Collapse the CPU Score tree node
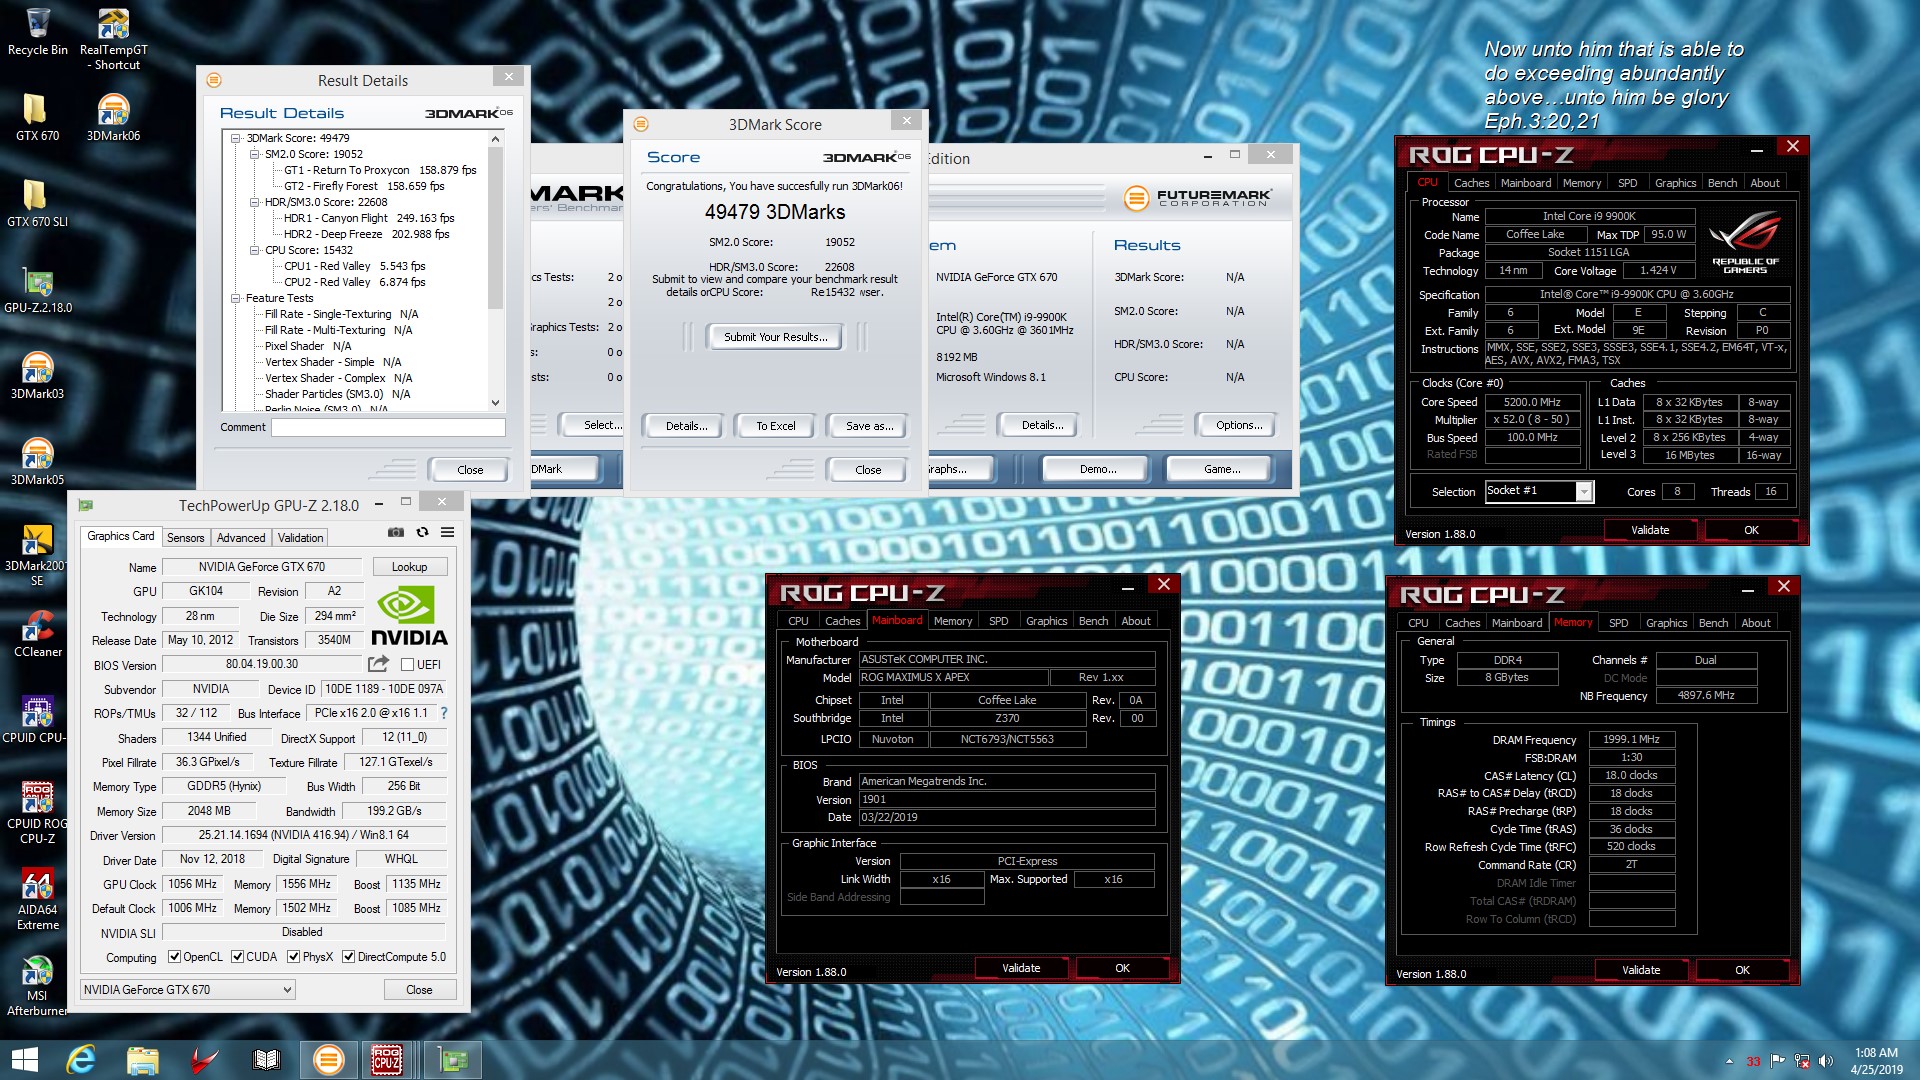Screen dimensions: 1920x1080 tap(255, 250)
